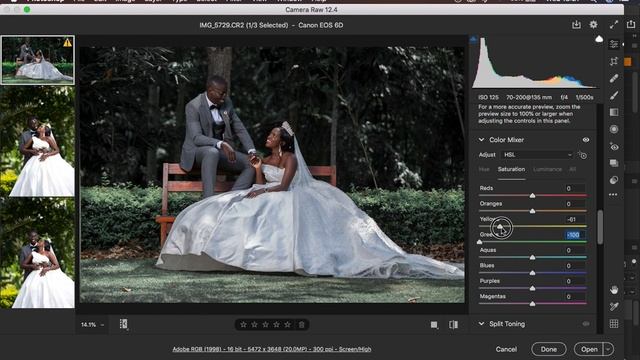Open the Presets panel icon
The height and width of the screenshot is (360, 640).
coord(613,180)
